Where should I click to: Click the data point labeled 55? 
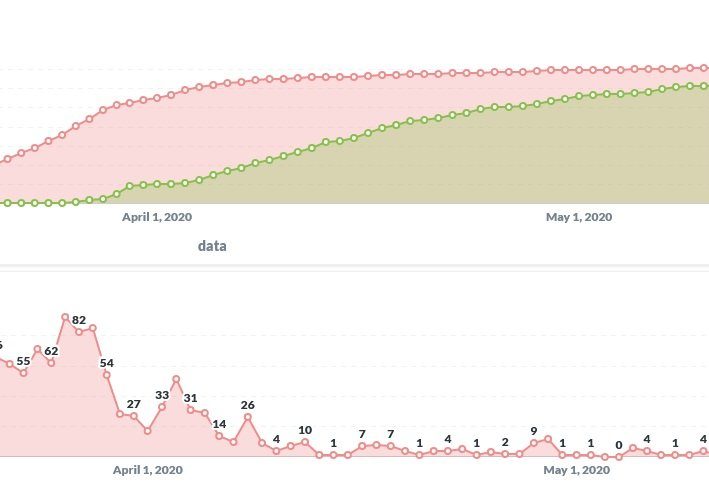point(23,372)
